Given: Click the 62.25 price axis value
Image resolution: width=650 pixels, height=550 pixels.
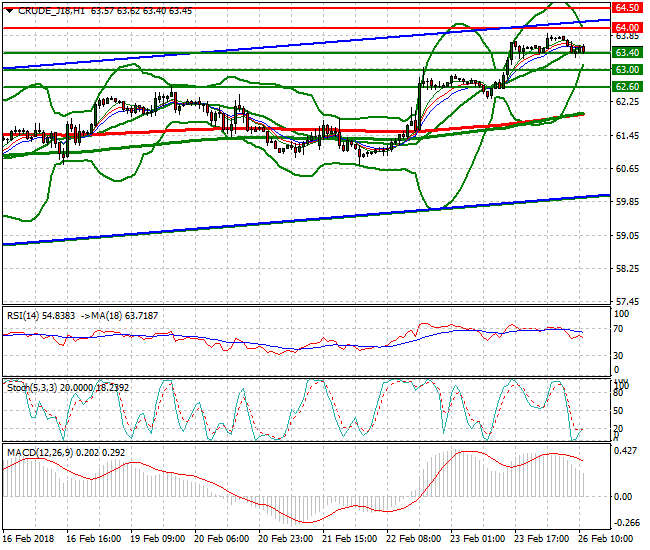Looking at the screenshot, I should [x=627, y=102].
